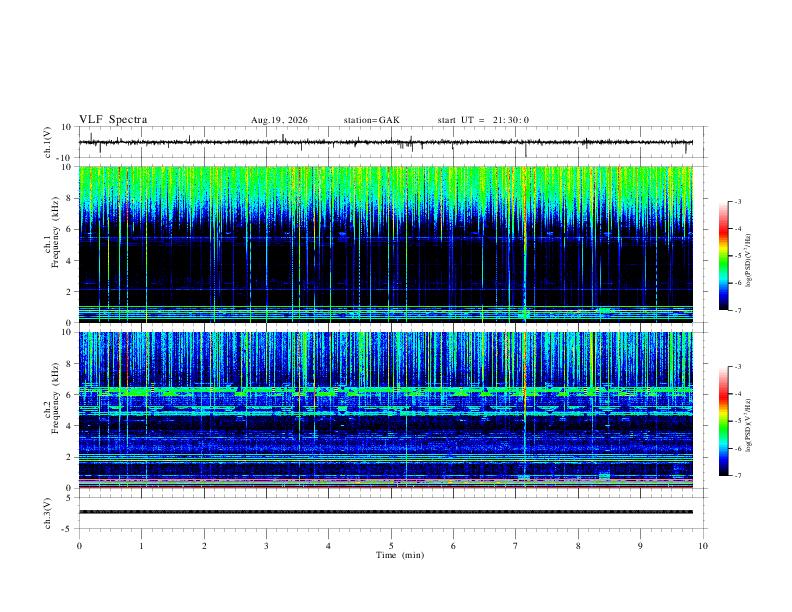Click the station=GAK label
The height and width of the screenshot is (612, 792).
point(372,120)
